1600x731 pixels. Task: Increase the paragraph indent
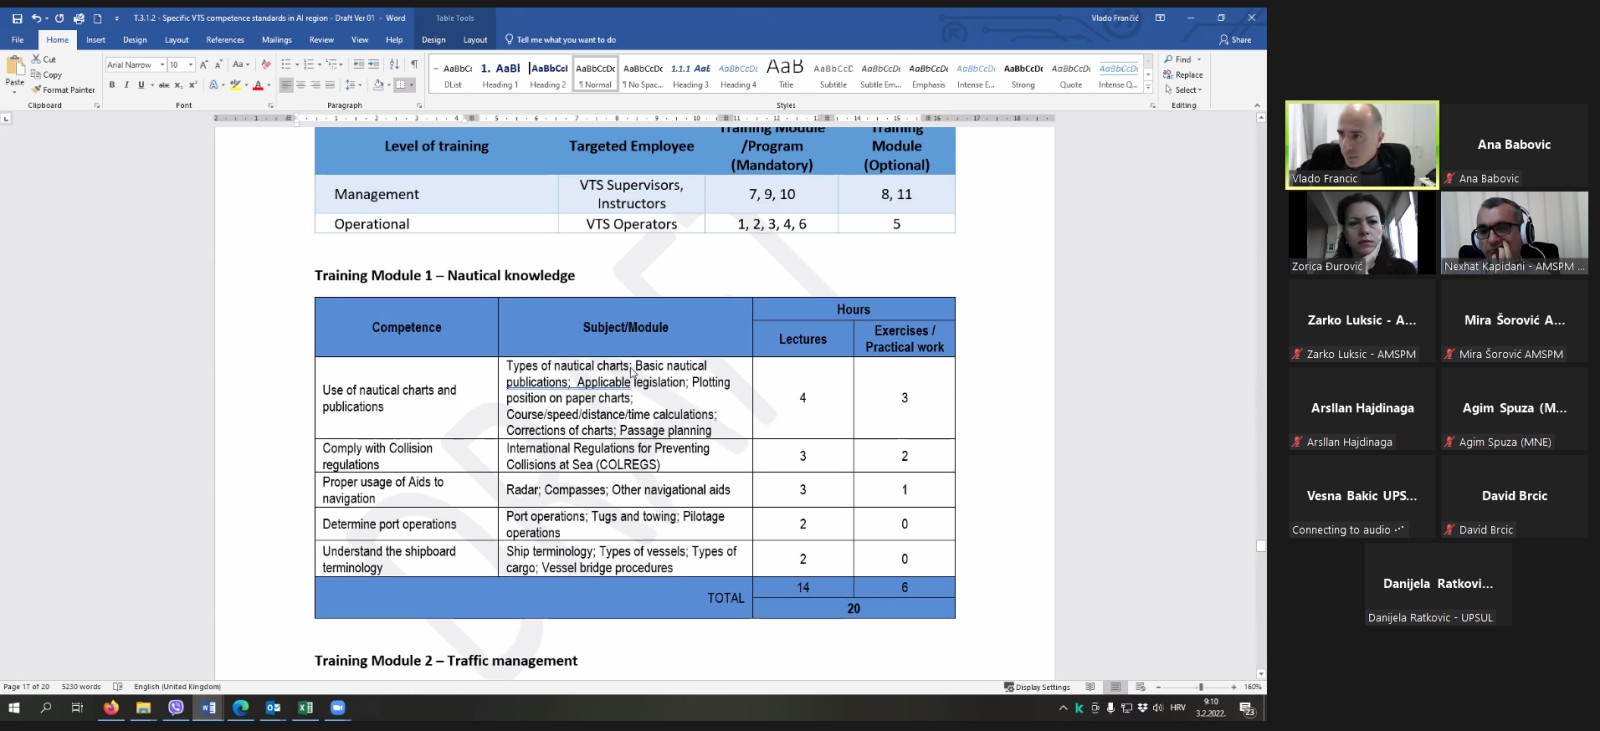374,64
